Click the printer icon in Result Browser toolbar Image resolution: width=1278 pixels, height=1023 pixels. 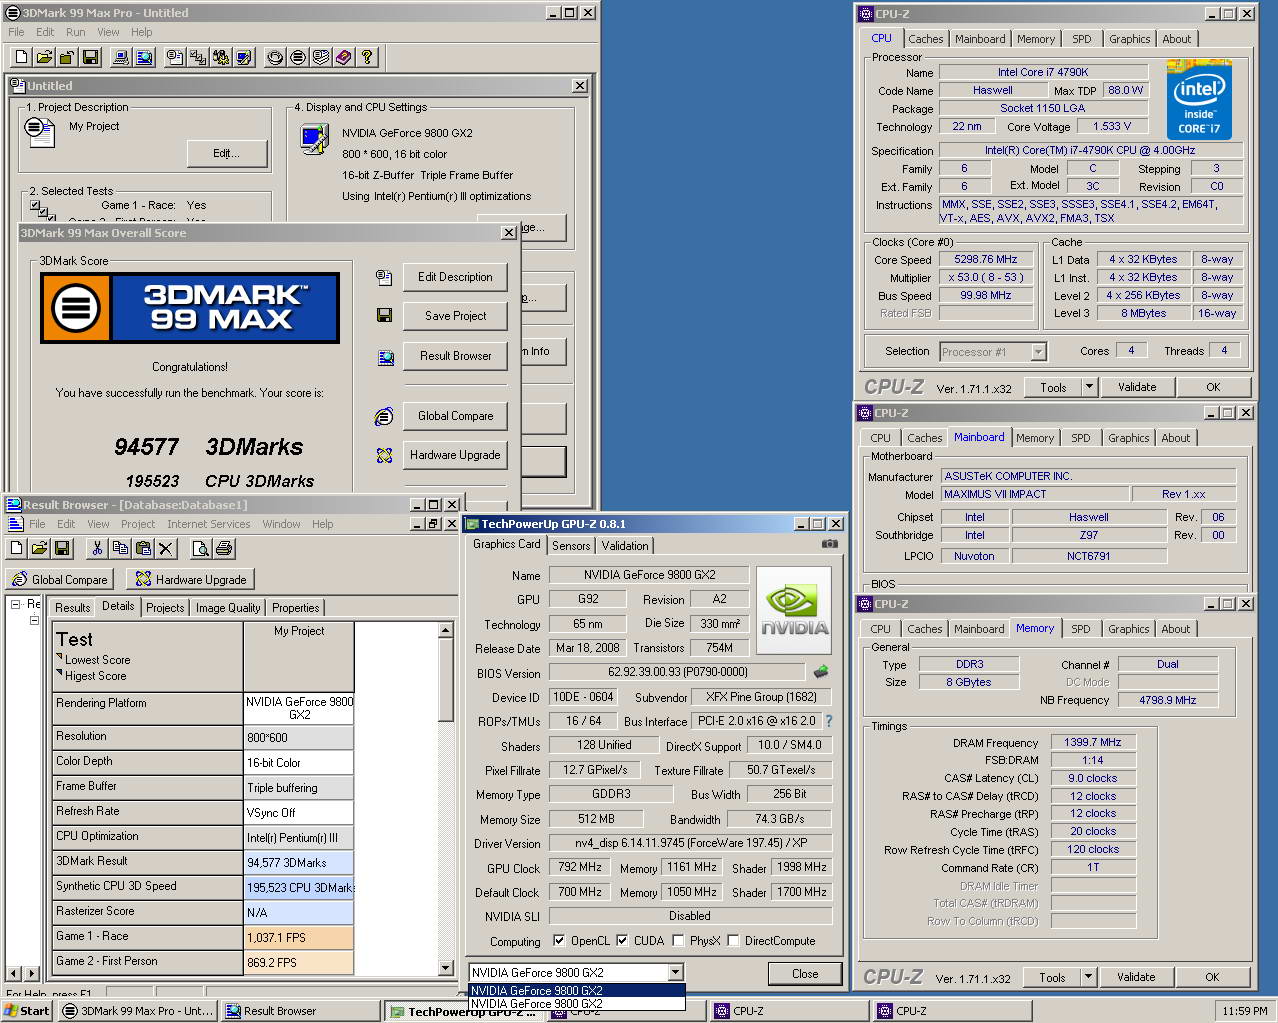224,548
